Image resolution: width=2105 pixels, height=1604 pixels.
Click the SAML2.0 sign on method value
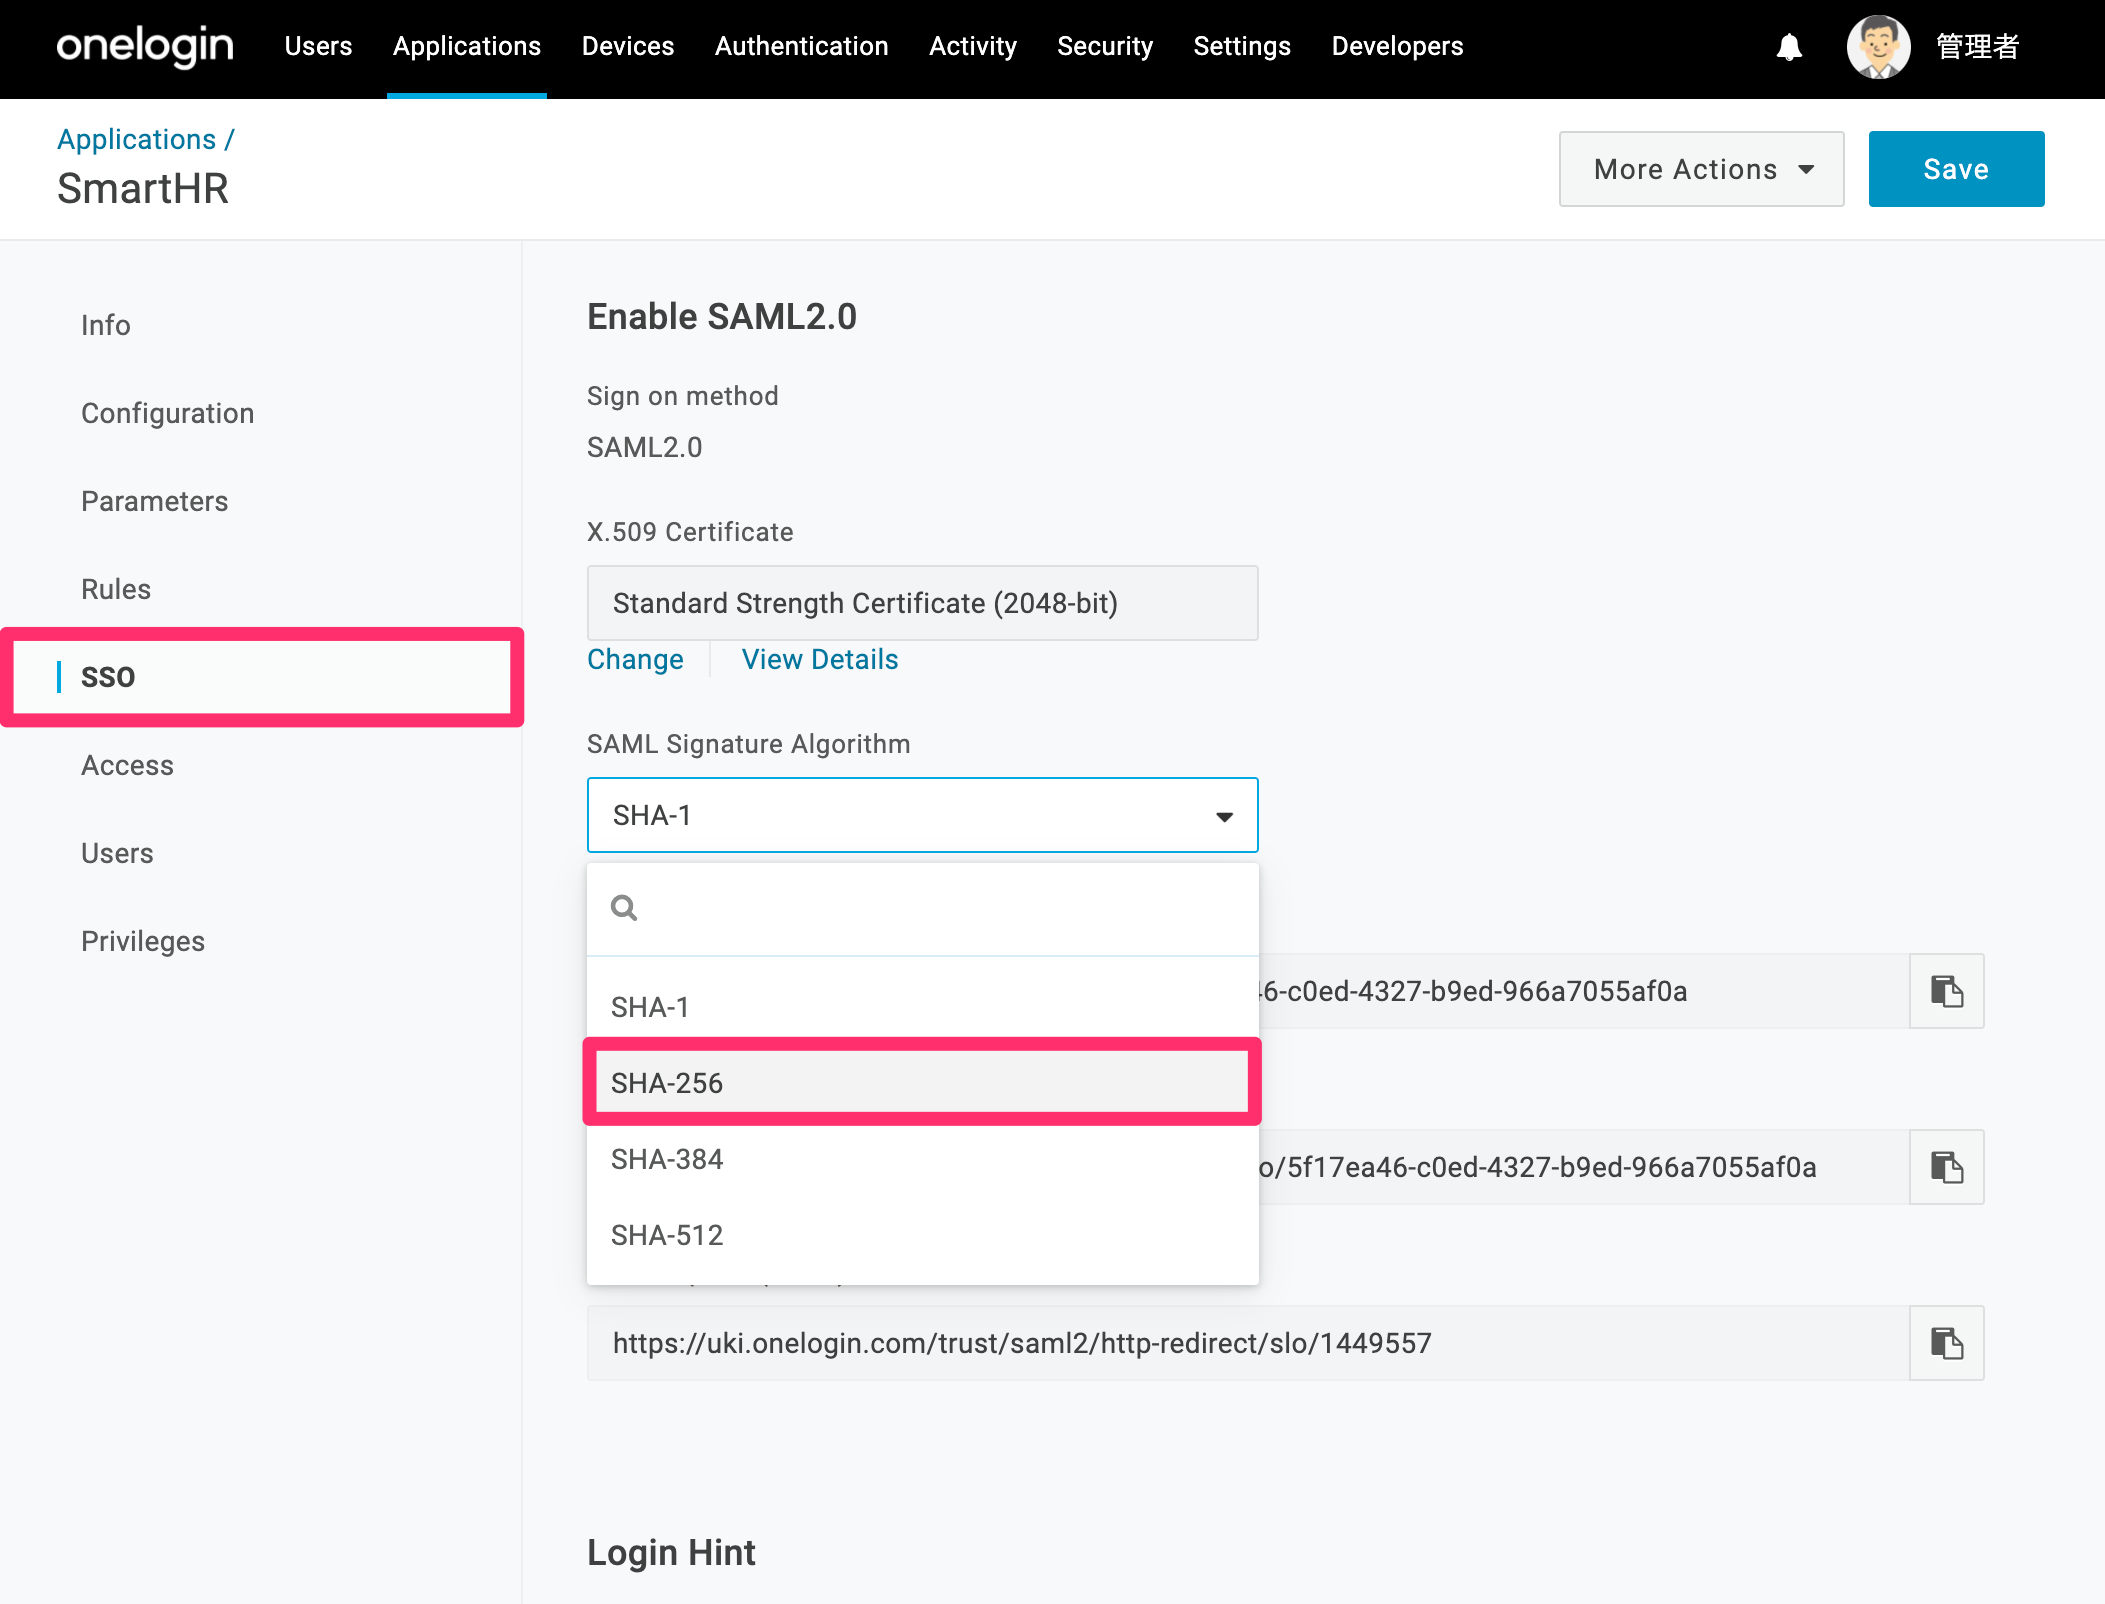tap(644, 447)
